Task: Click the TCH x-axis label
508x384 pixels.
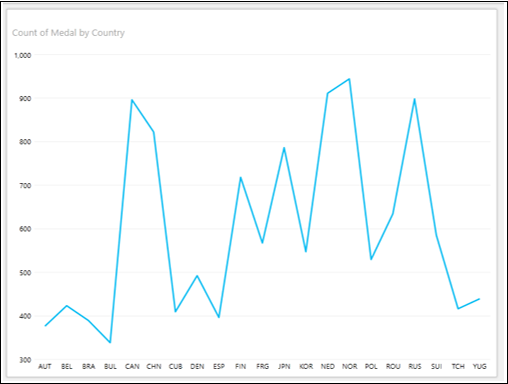Action: point(458,366)
